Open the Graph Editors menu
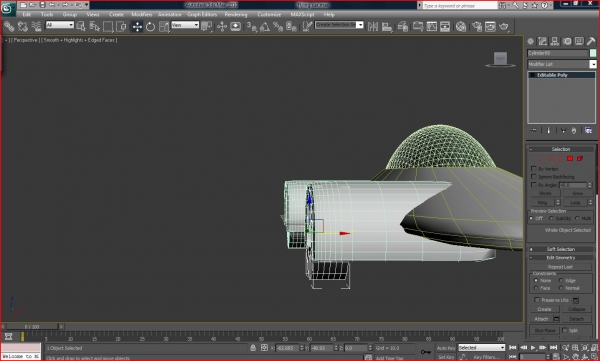Image resolution: width=600 pixels, height=361 pixels. [202, 15]
